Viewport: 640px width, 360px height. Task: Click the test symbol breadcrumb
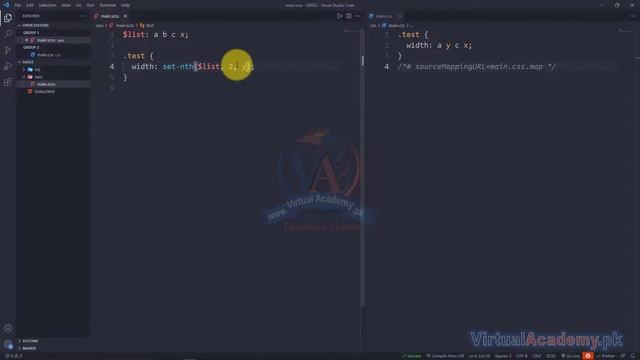pyautogui.click(x=149, y=25)
